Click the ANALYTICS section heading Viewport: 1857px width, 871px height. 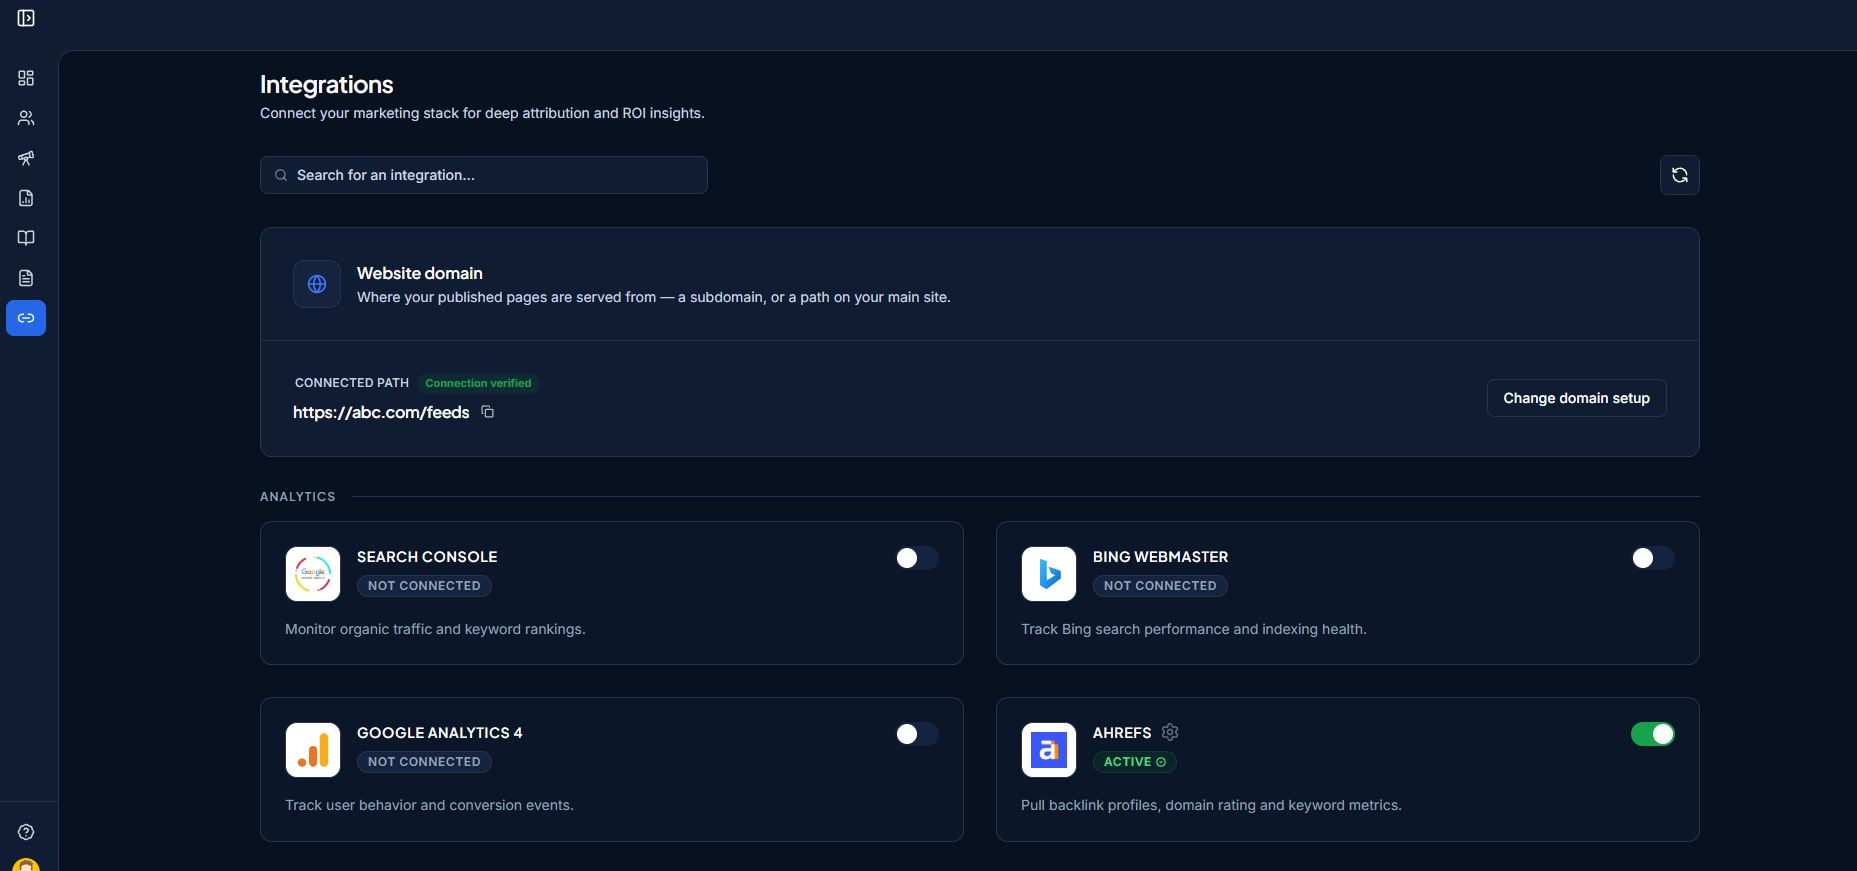pos(298,497)
